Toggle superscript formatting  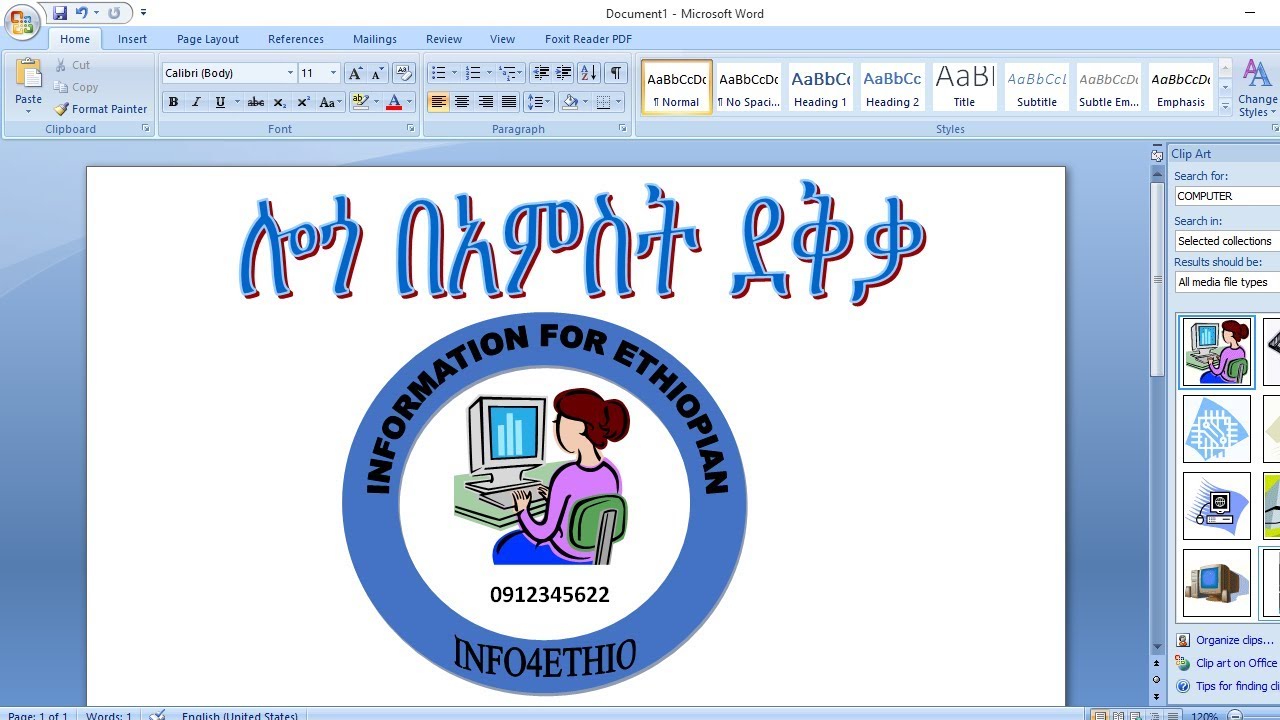(303, 102)
